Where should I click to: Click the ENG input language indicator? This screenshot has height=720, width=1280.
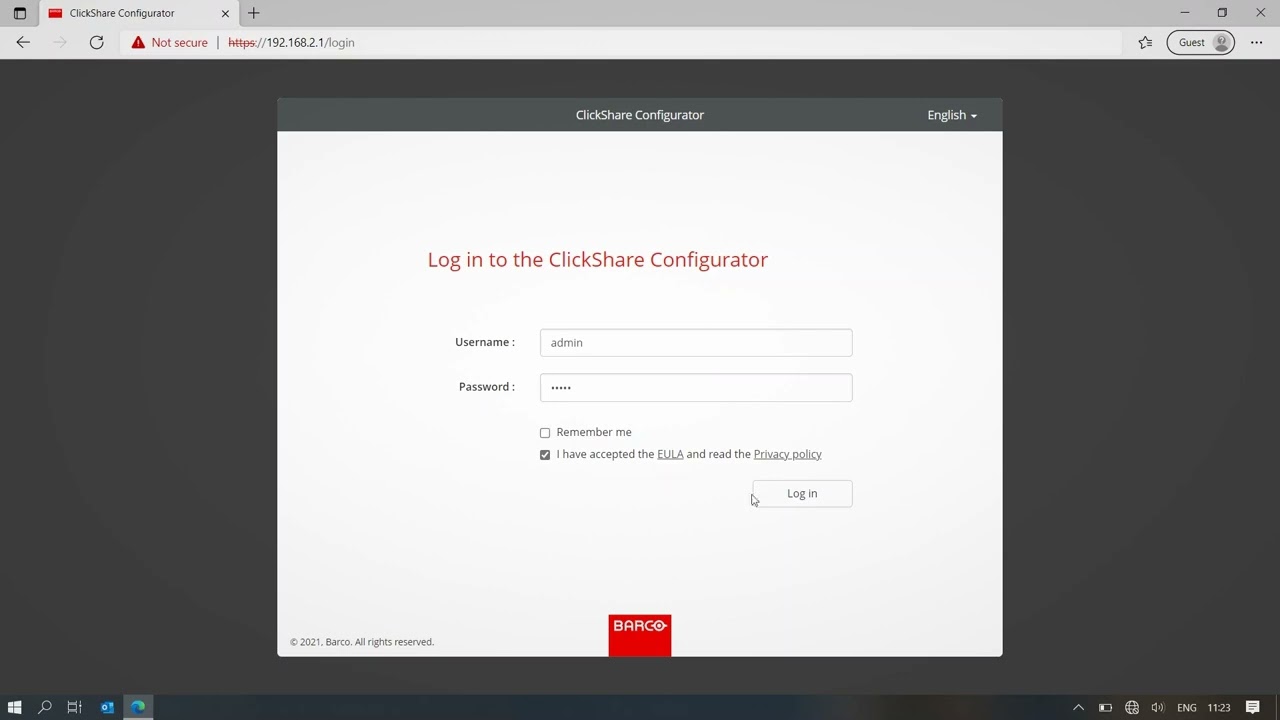point(1187,707)
